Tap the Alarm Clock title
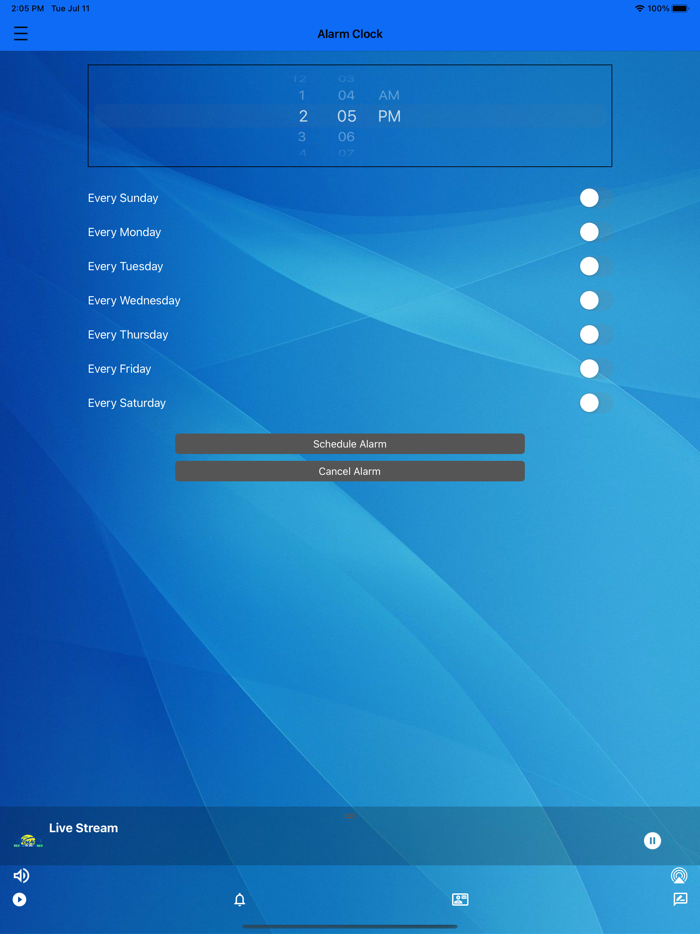The image size is (700, 934). click(x=350, y=34)
